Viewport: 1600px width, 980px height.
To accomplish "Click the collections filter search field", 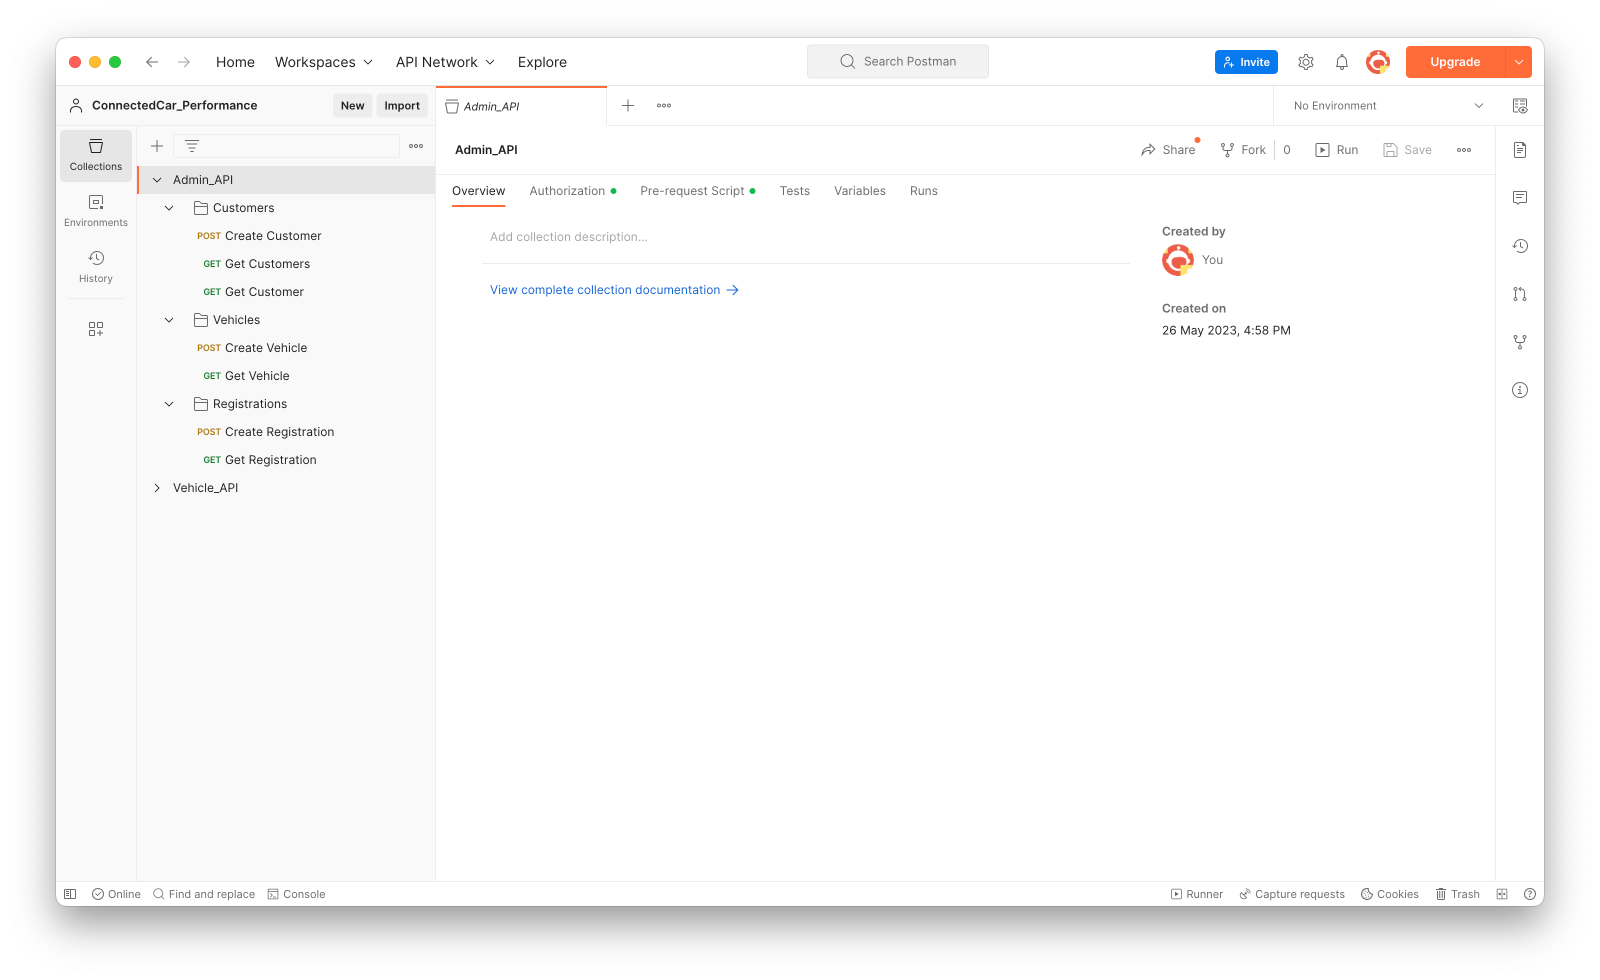I will coord(286,146).
